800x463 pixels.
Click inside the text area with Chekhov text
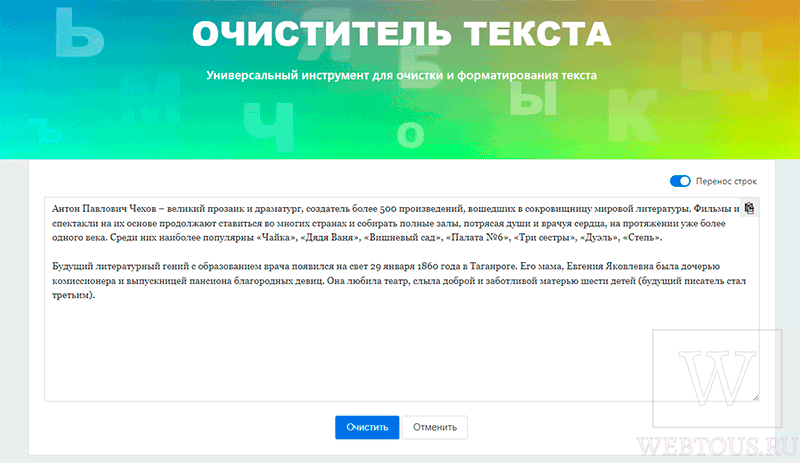pyautogui.click(x=402, y=299)
